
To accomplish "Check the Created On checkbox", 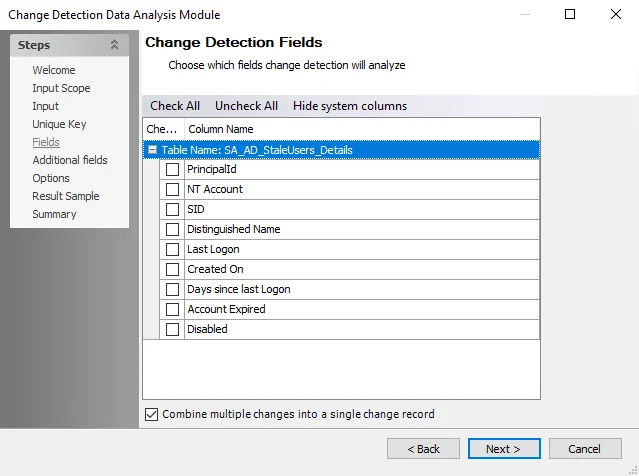I will coord(172,269).
